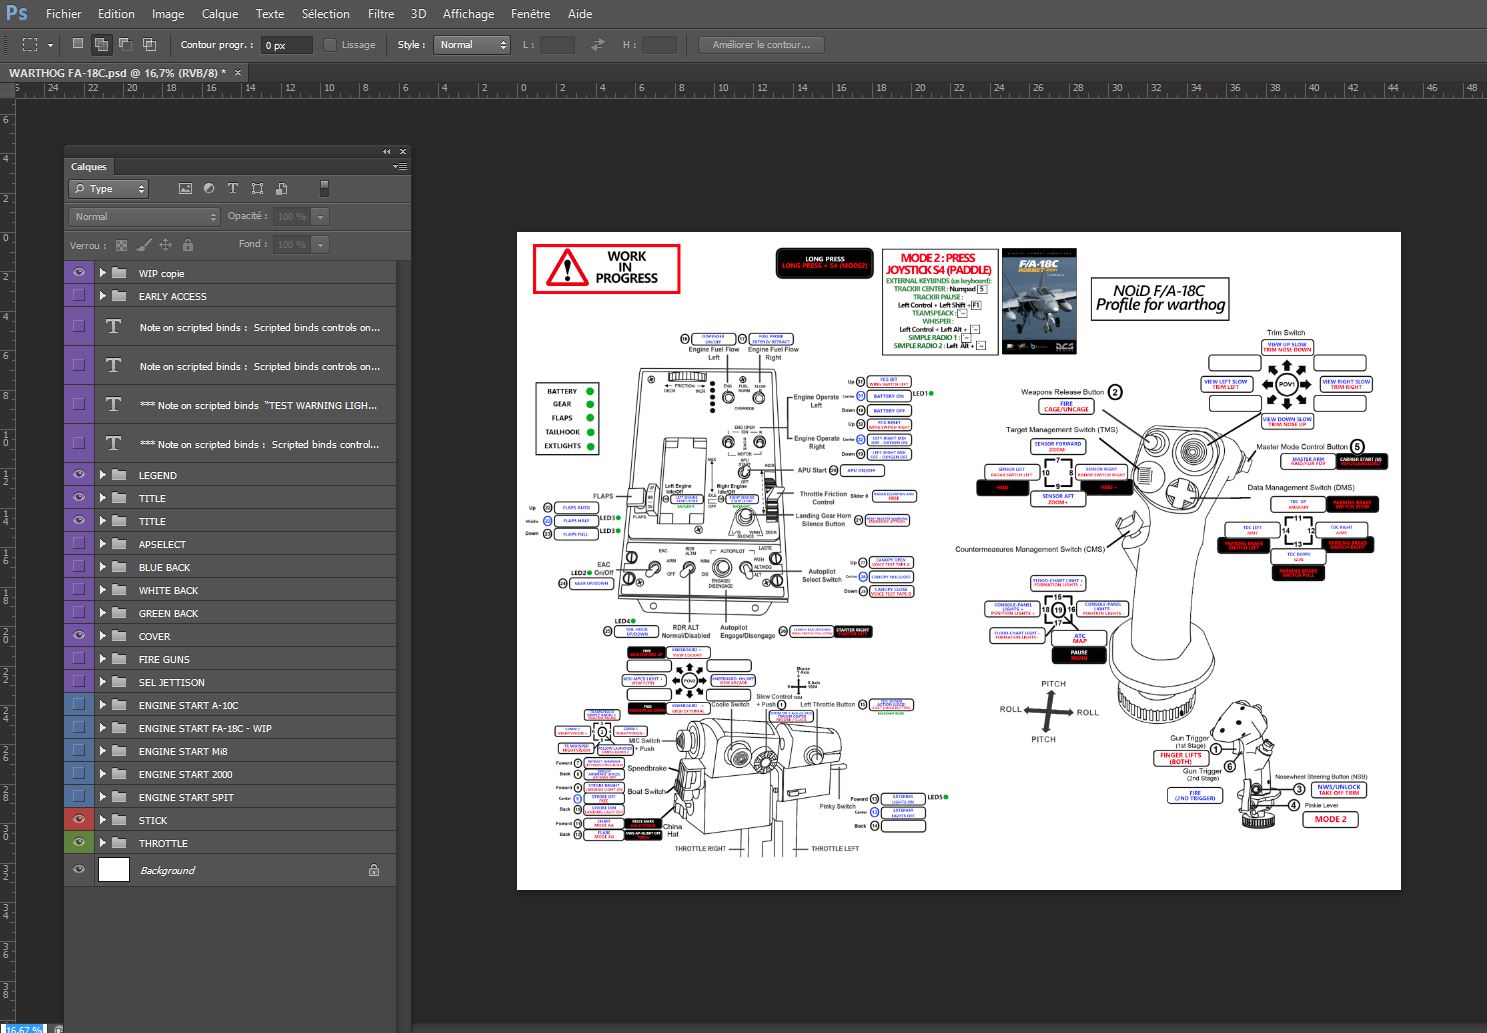Click the pixel layer filter icon

pyautogui.click(x=185, y=189)
